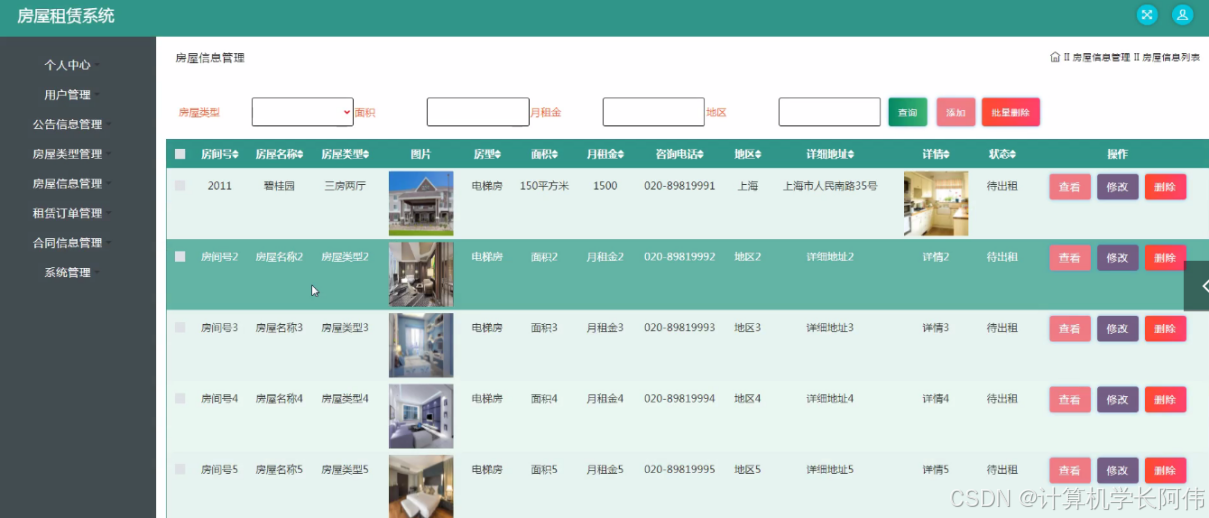Click 修改 button for room 2011

[1118, 187]
